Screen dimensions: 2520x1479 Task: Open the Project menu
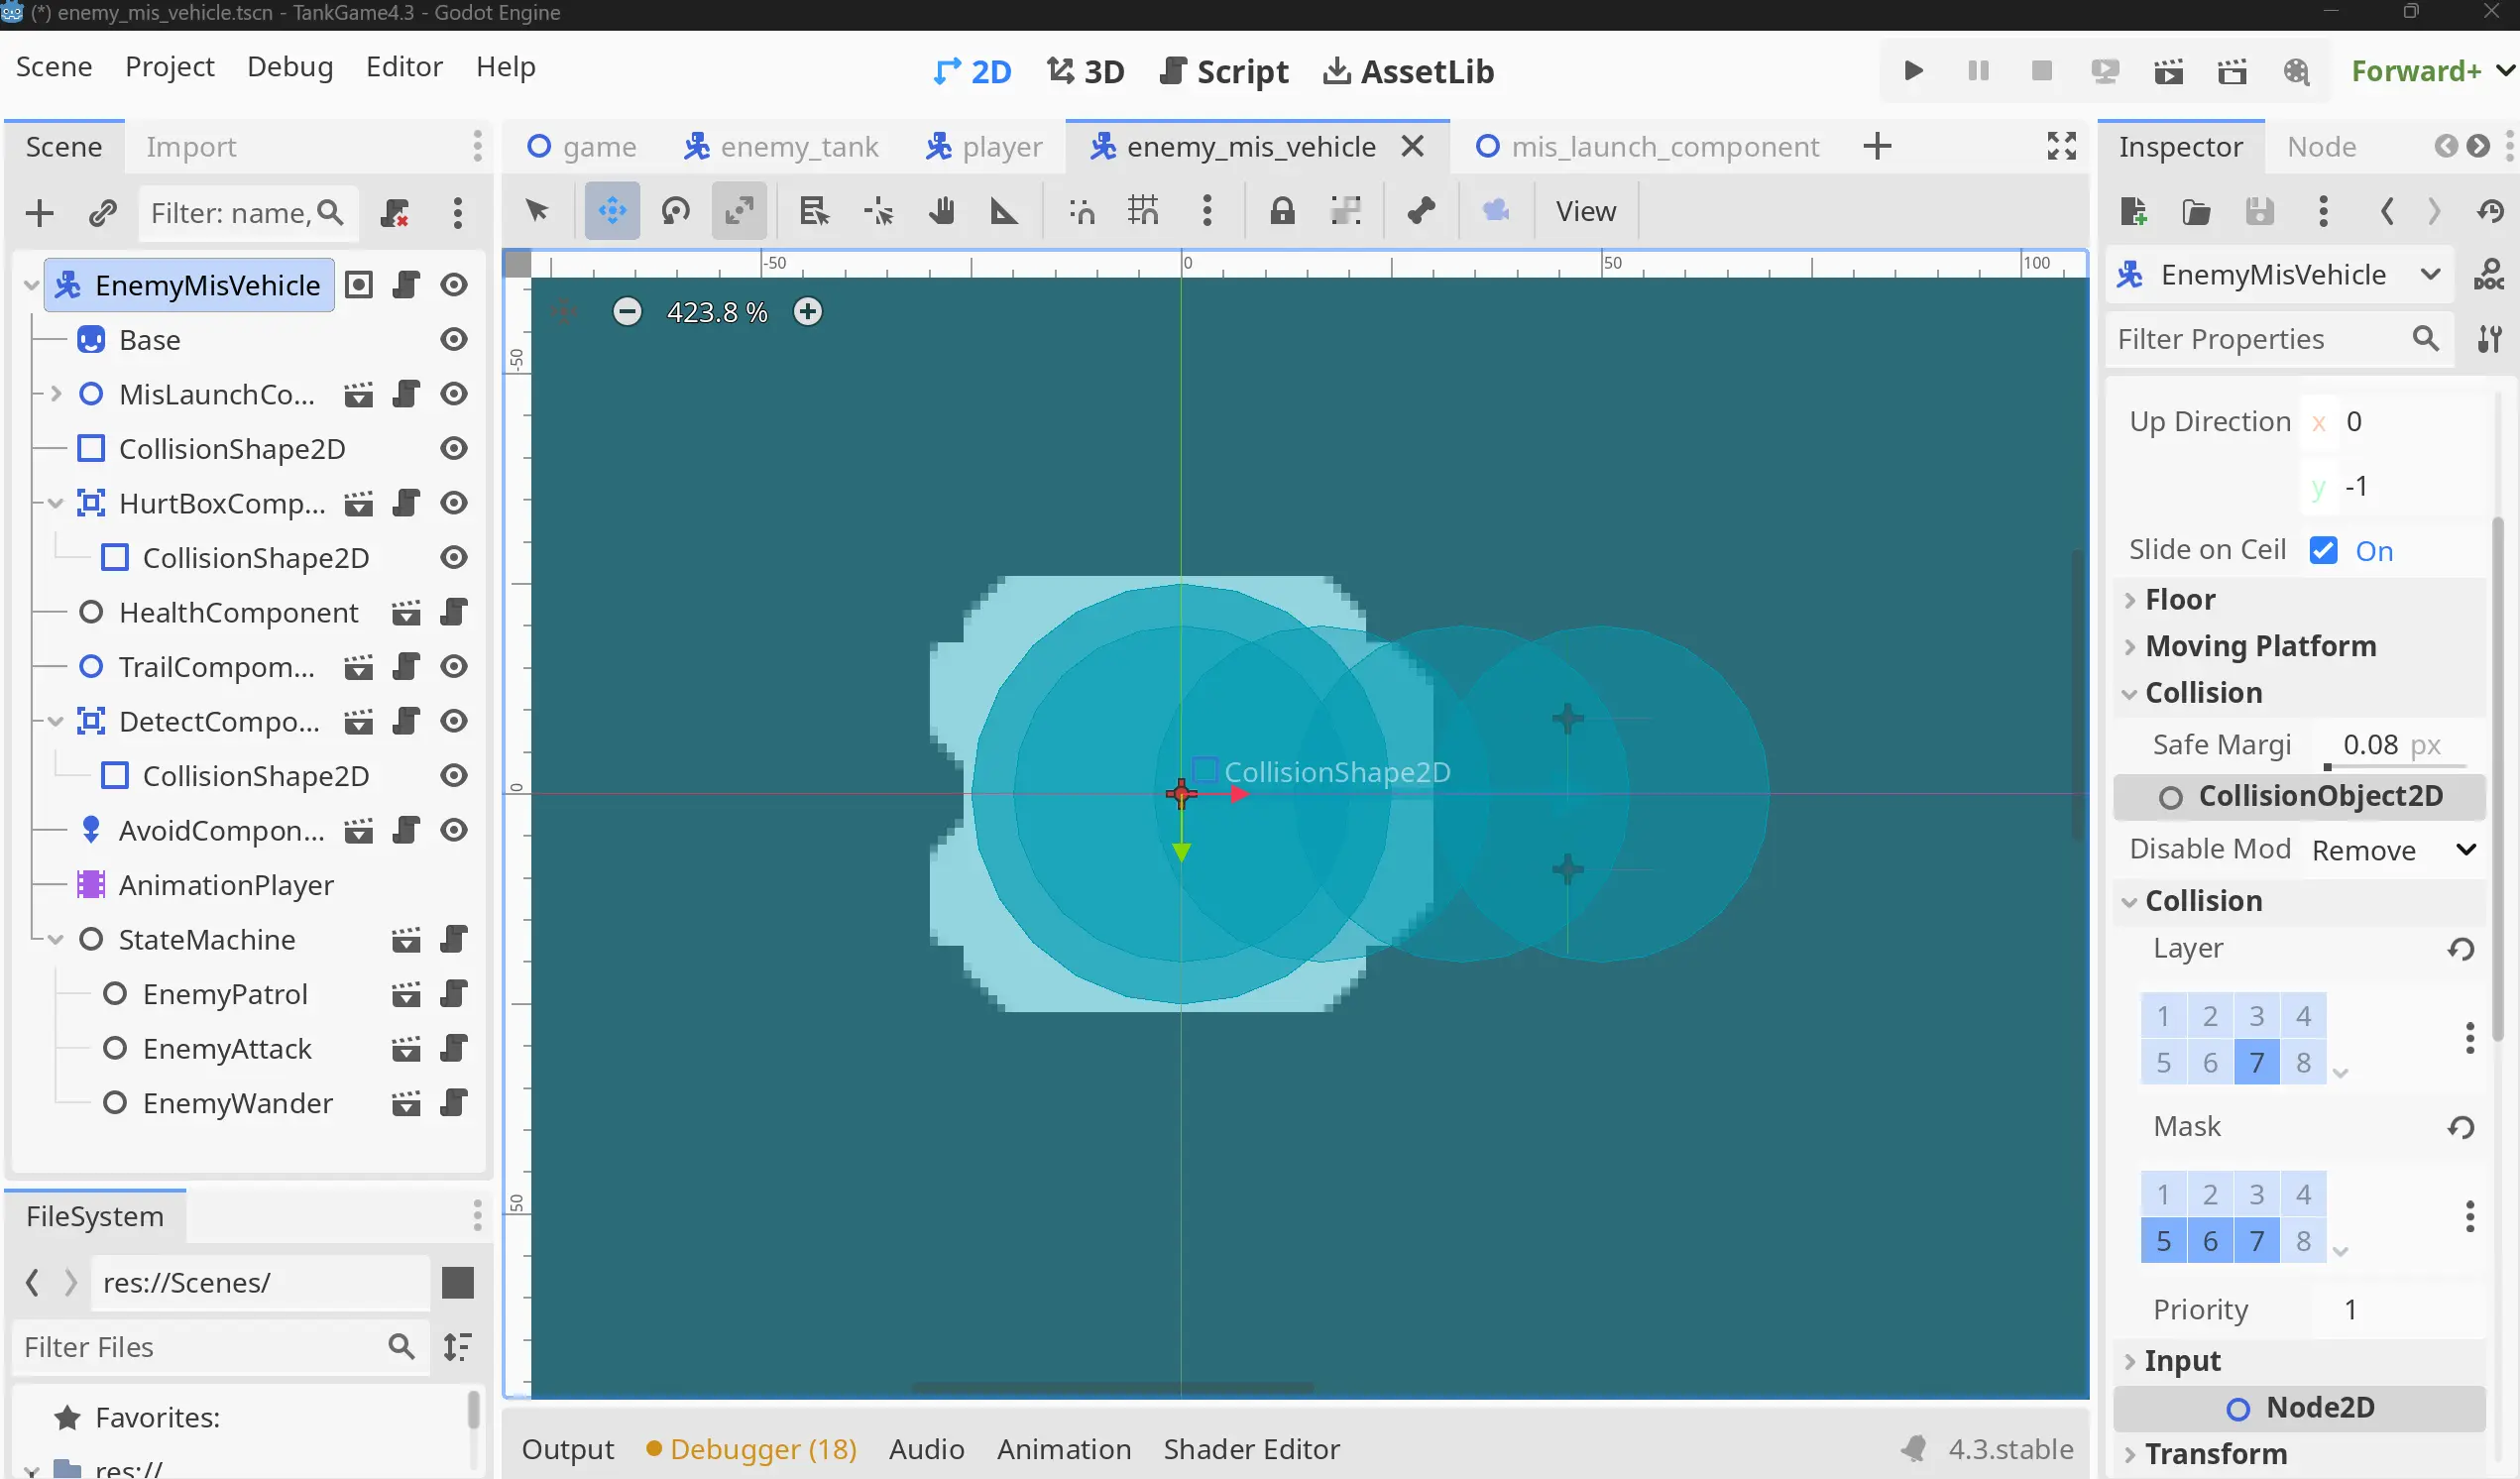tap(170, 67)
